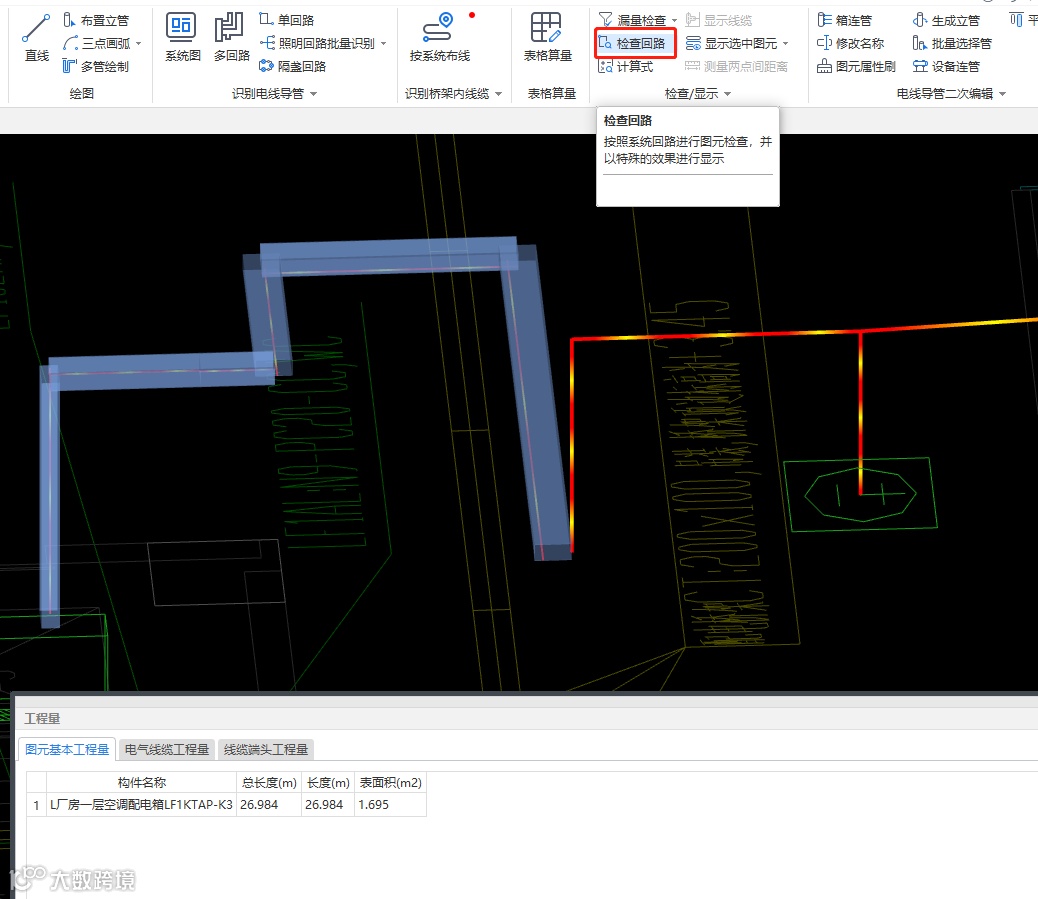Select the 箱连管 tool

coord(844,21)
